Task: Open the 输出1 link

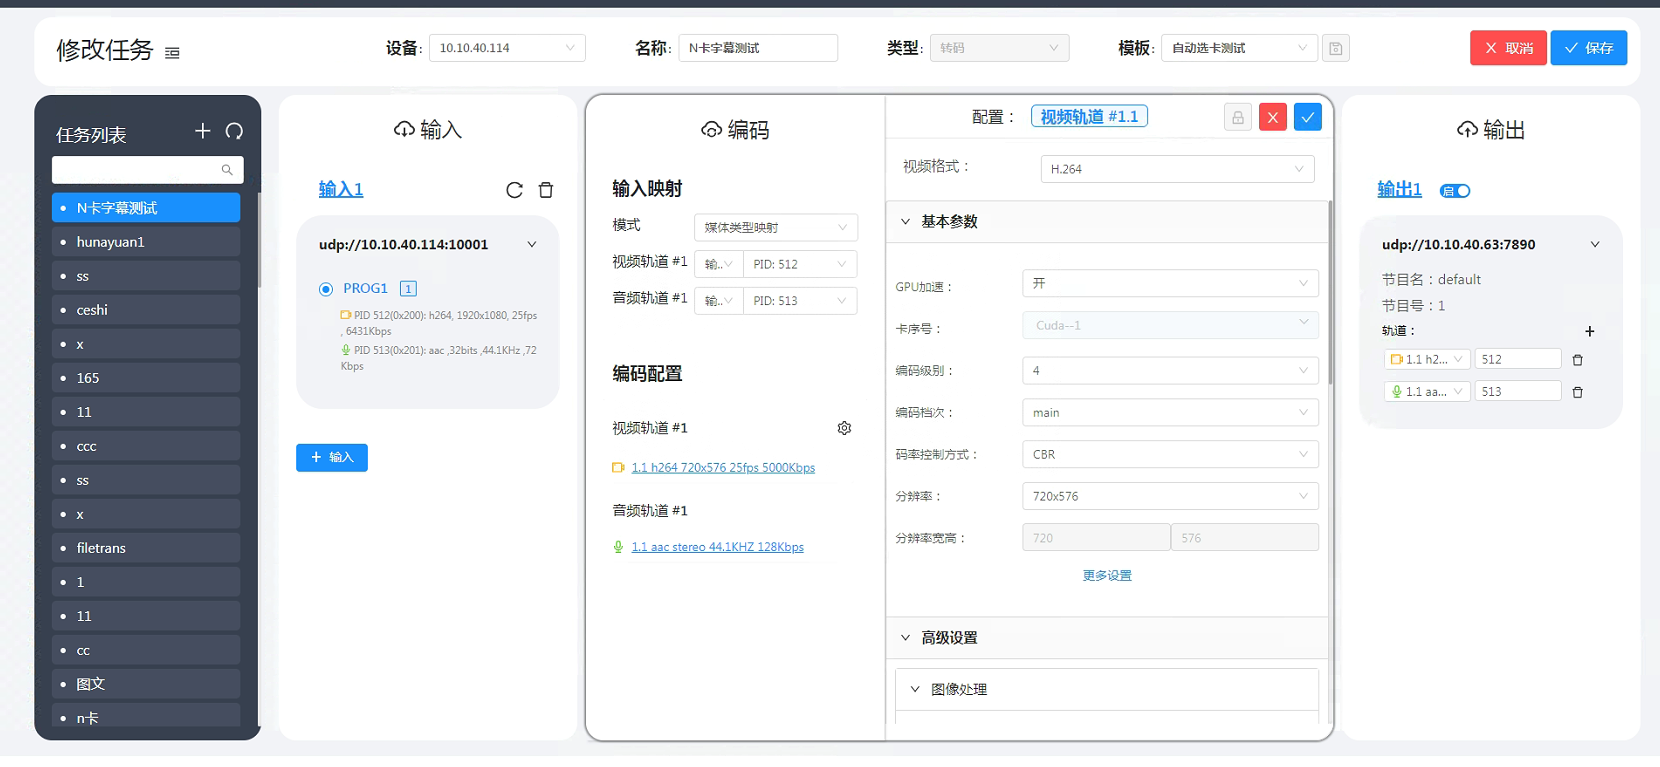Action: click(1399, 189)
